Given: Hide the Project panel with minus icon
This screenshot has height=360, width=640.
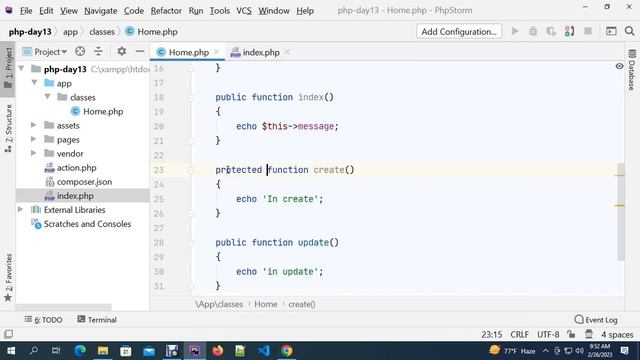Looking at the screenshot, I should [x=140, y=51].
